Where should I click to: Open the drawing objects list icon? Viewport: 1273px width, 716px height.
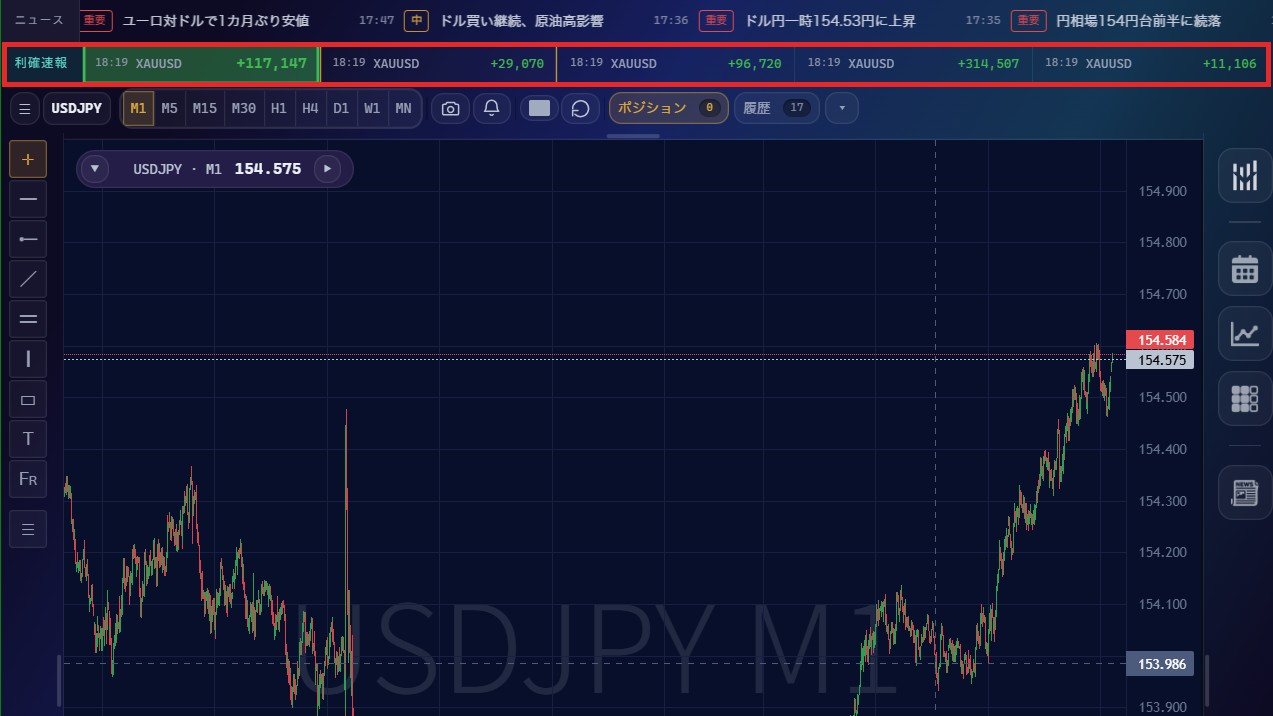28,529
